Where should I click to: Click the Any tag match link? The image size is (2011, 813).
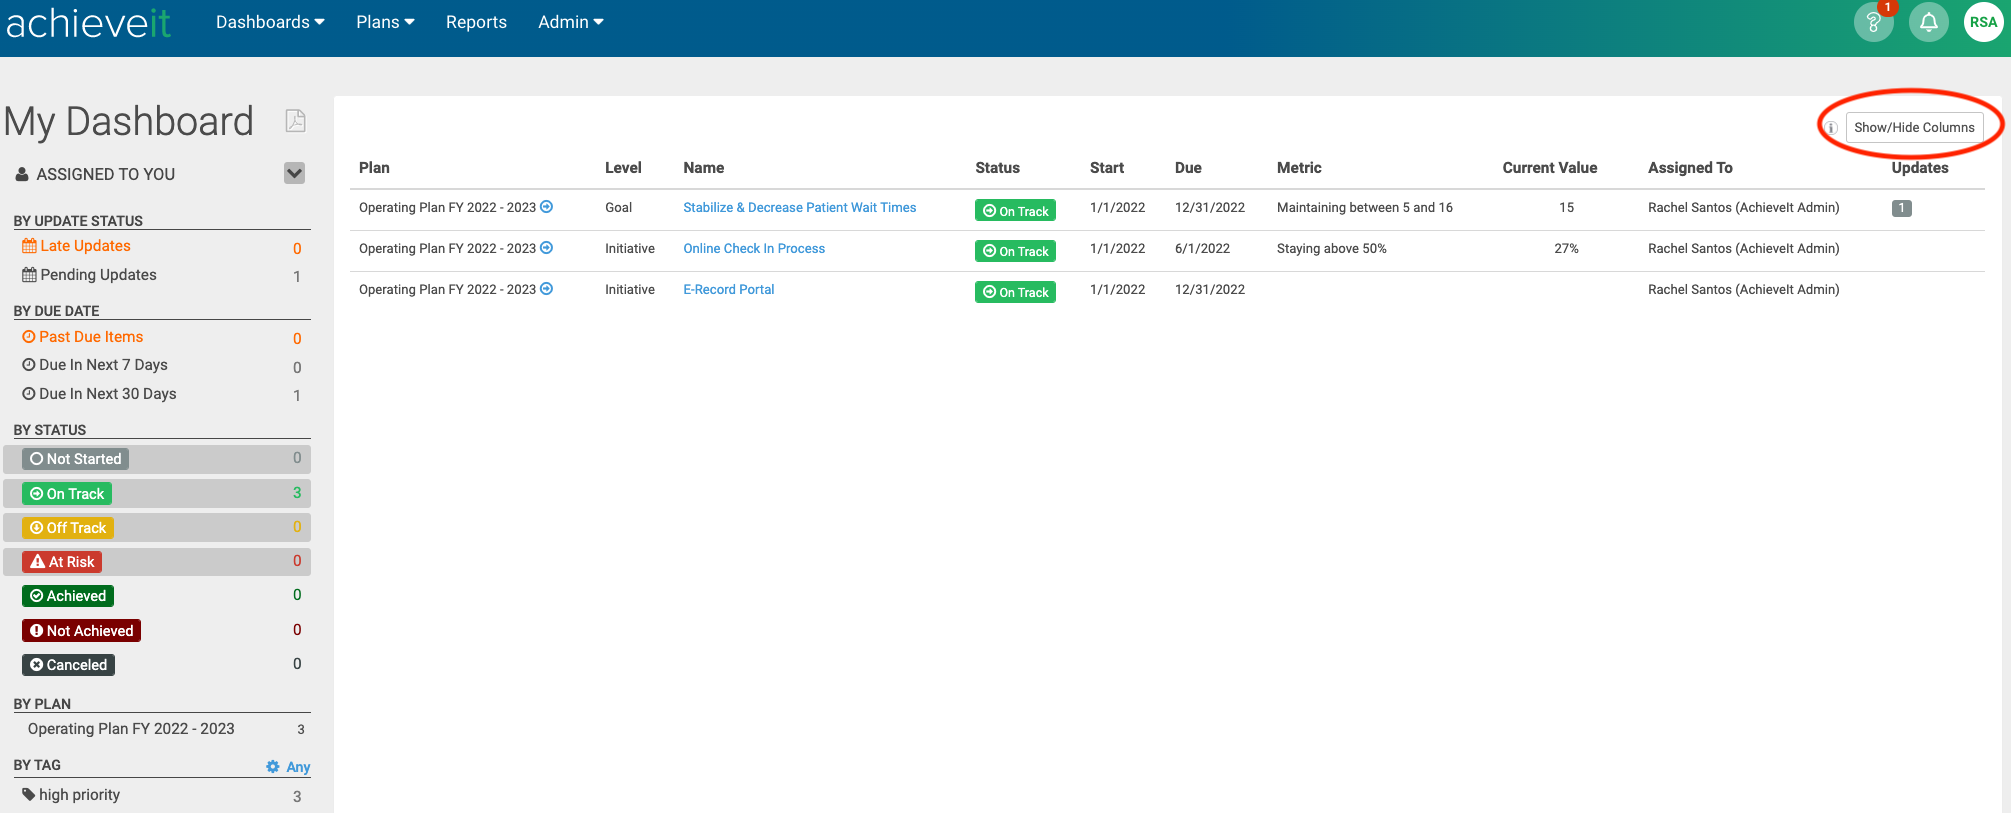point(298,767)
